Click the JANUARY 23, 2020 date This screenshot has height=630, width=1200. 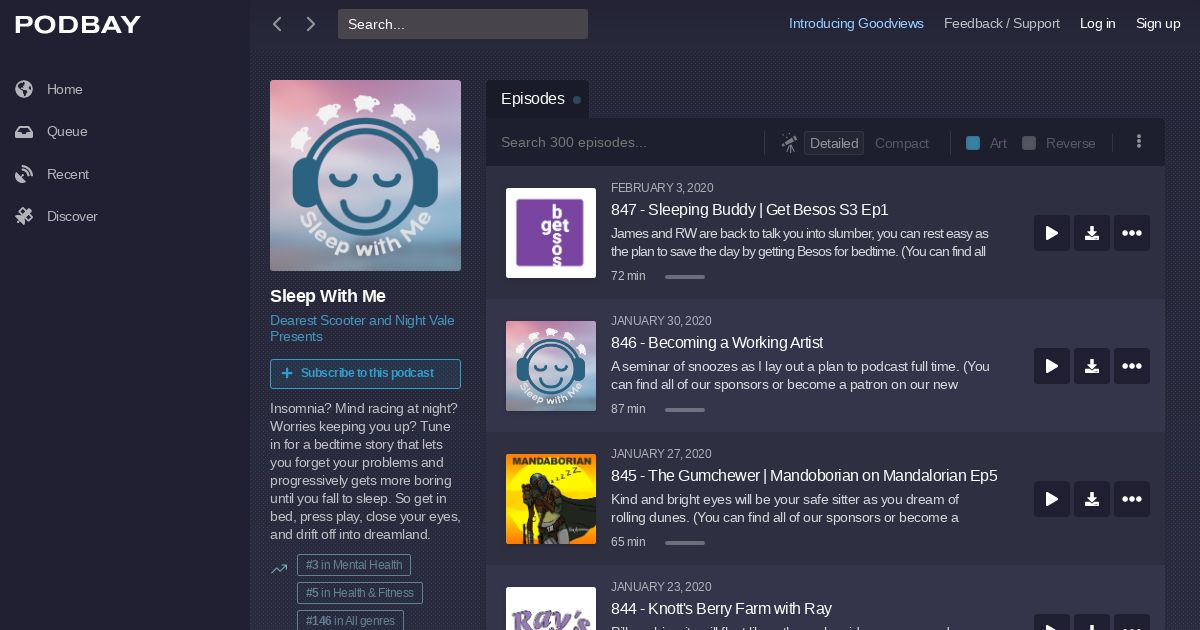click(661, 587)
